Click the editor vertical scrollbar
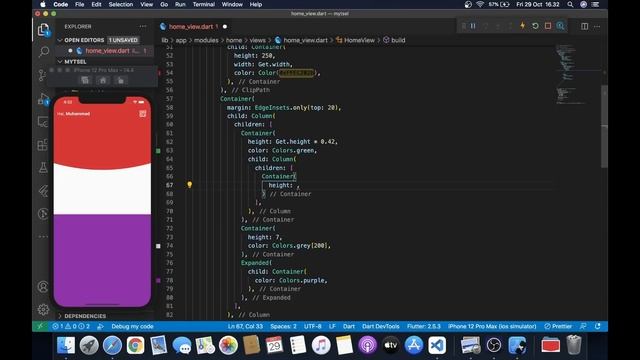The height and width of the screenshot is (360, 640). 604,127
